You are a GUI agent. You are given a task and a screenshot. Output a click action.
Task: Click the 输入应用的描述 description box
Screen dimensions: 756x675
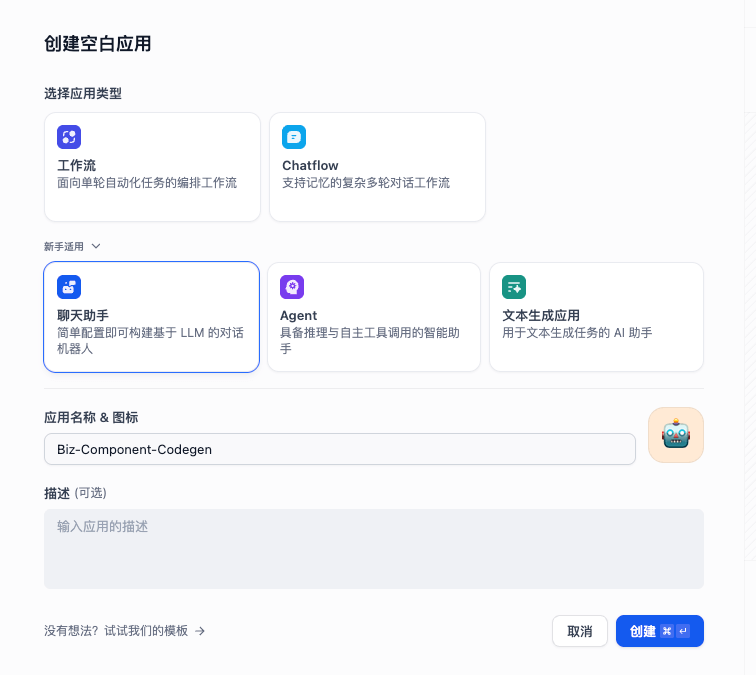point(374,549)
